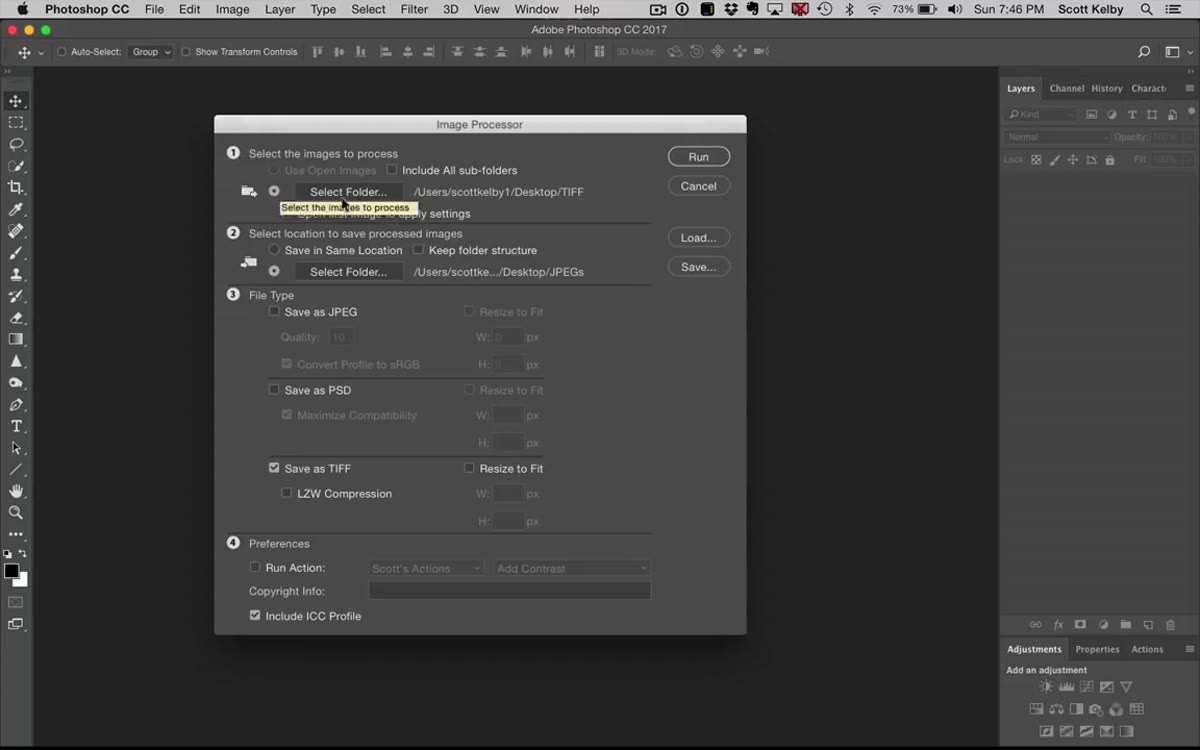Open the workspace switcher dropdown
Screen dimensions: 1200x750
(1176, 52)
